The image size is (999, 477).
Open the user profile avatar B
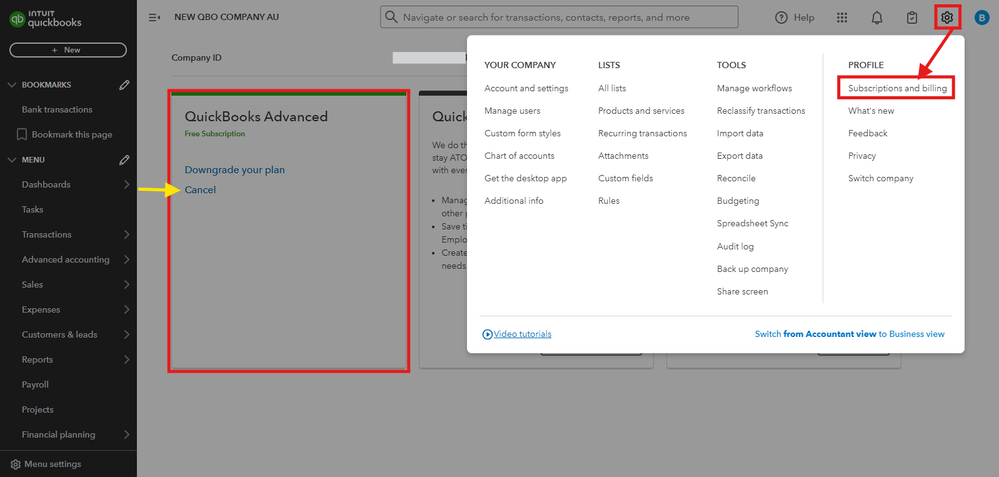[981, 18]
